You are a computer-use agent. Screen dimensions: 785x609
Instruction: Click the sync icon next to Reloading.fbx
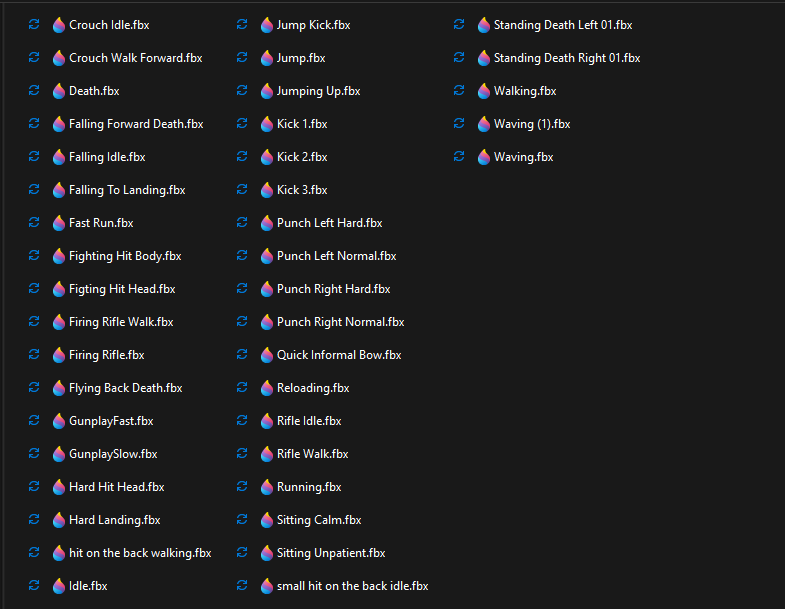(242, 388)
